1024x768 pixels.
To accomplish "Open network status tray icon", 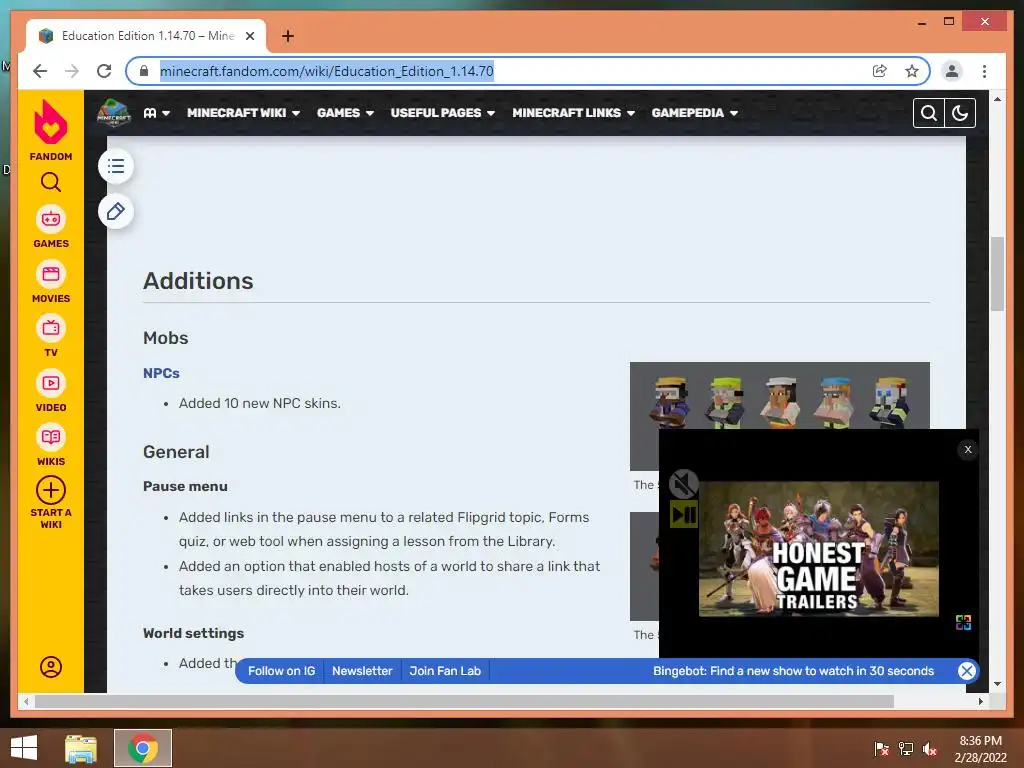I will pyautogui.click(x=906, y=749).
